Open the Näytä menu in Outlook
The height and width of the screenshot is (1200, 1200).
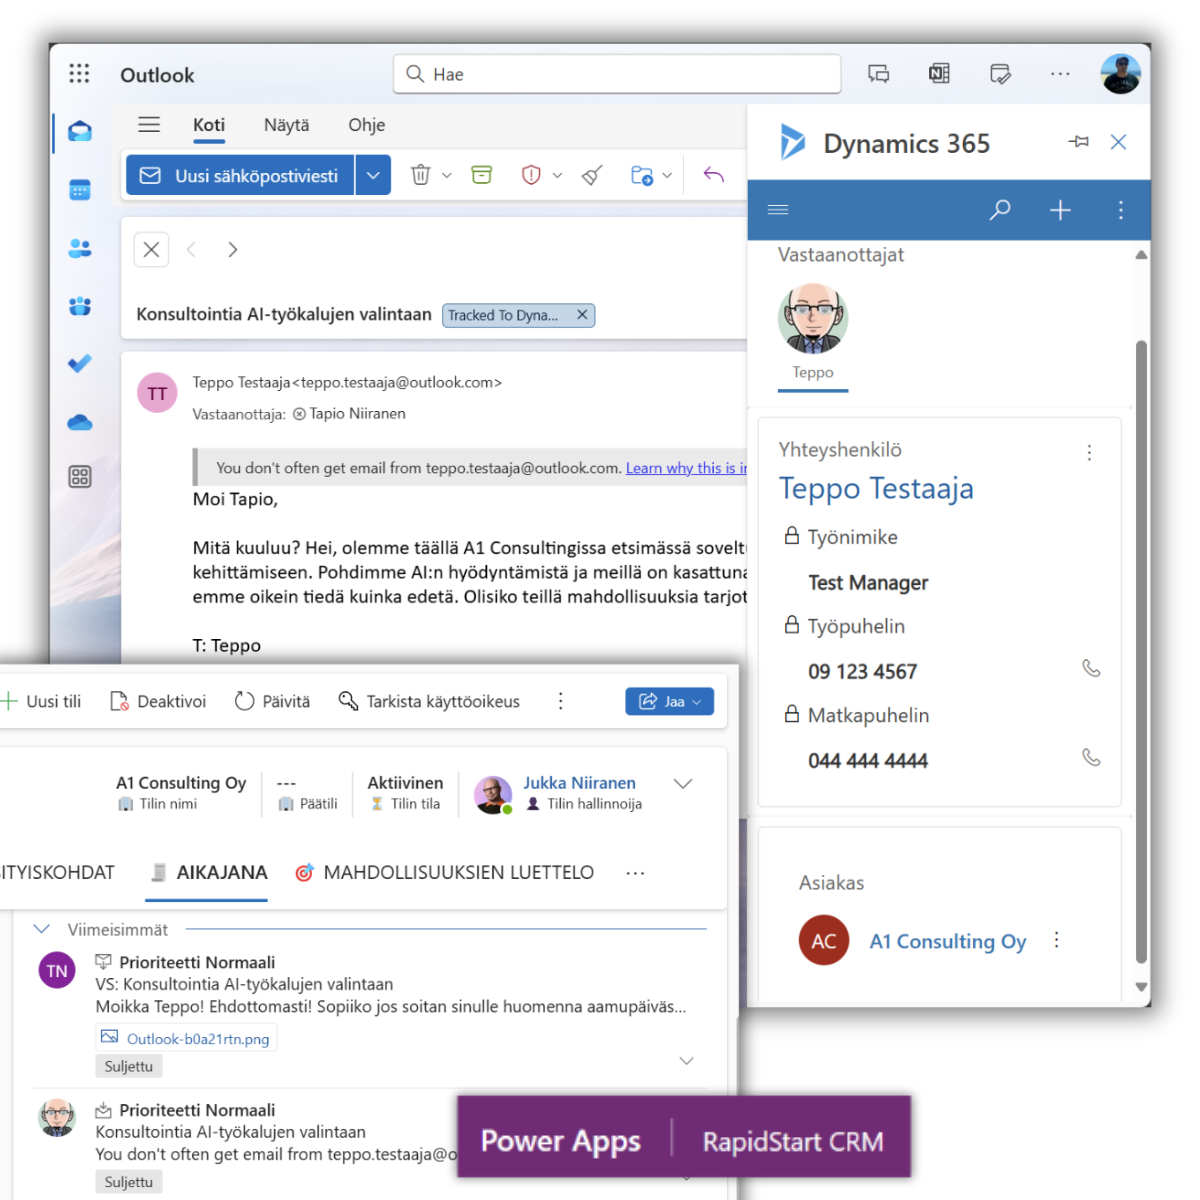click(x=286, y=125)
